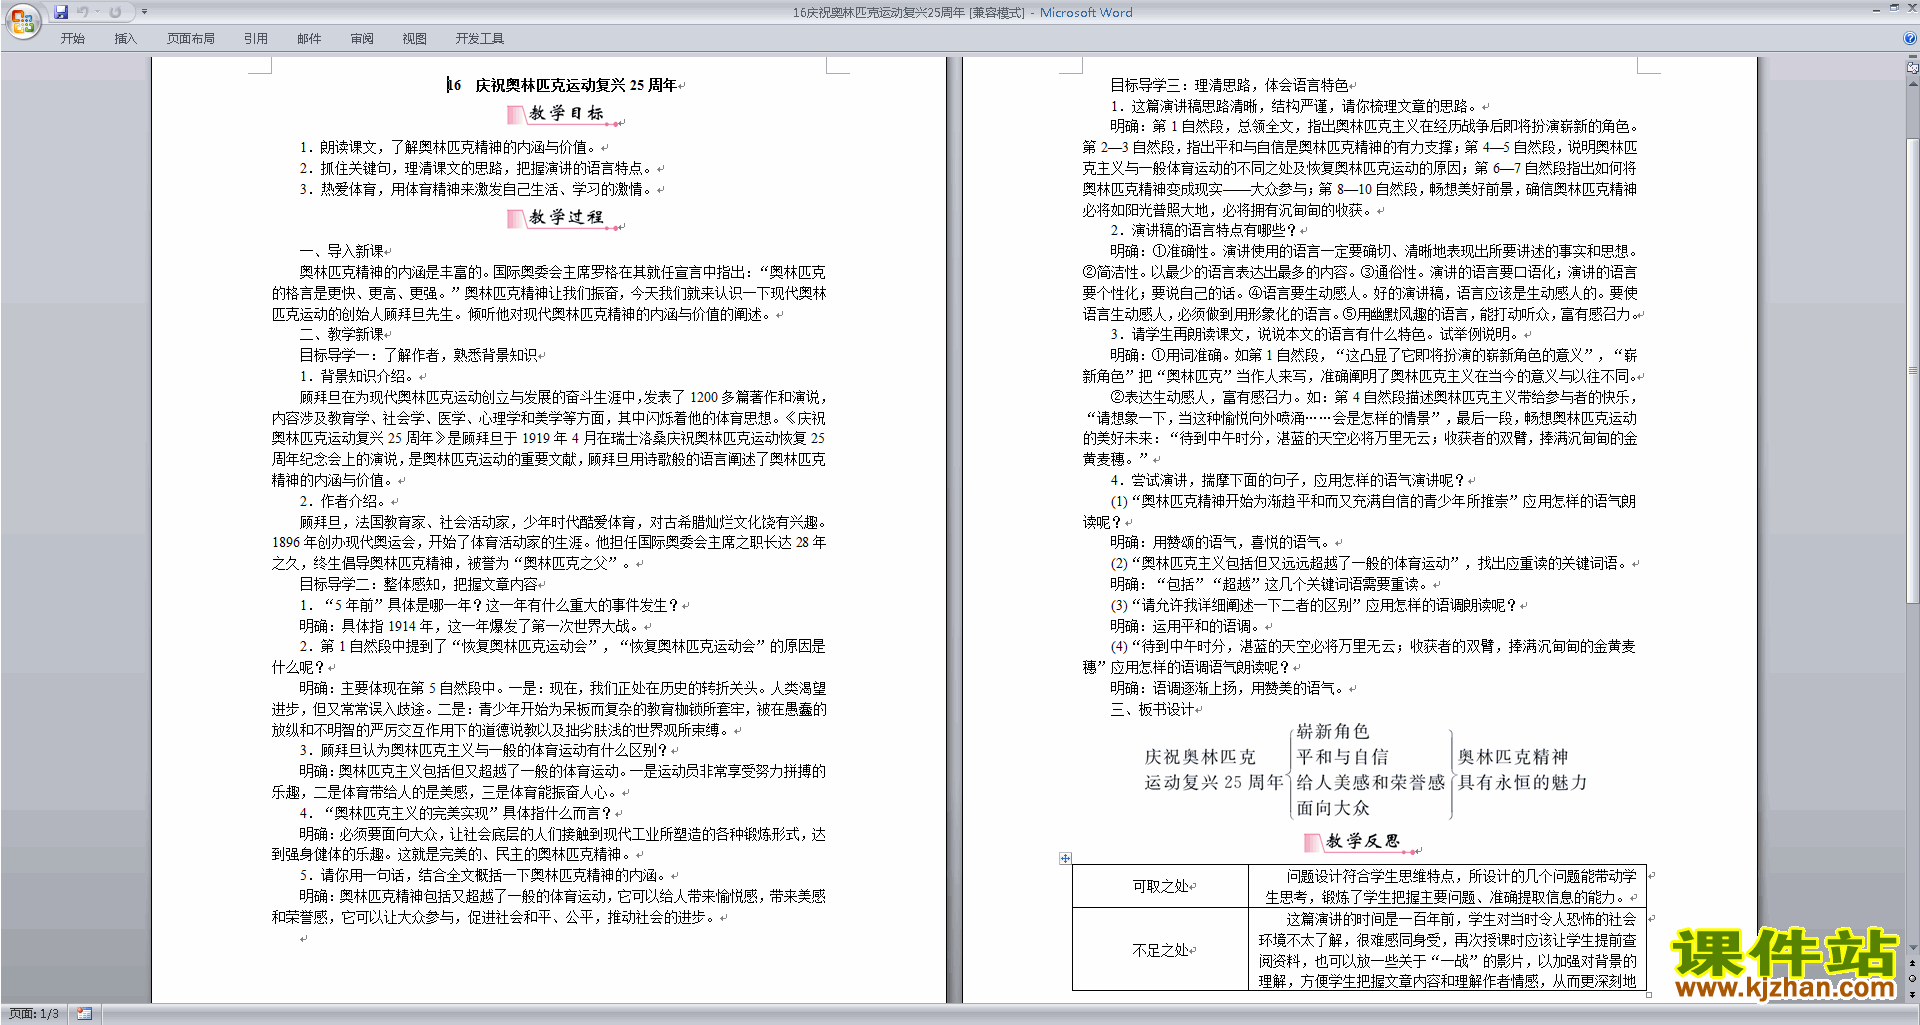The image size is (1920, 1025).
Task: Switch to the 引用 tab
Action: click(x=255, y=38)
